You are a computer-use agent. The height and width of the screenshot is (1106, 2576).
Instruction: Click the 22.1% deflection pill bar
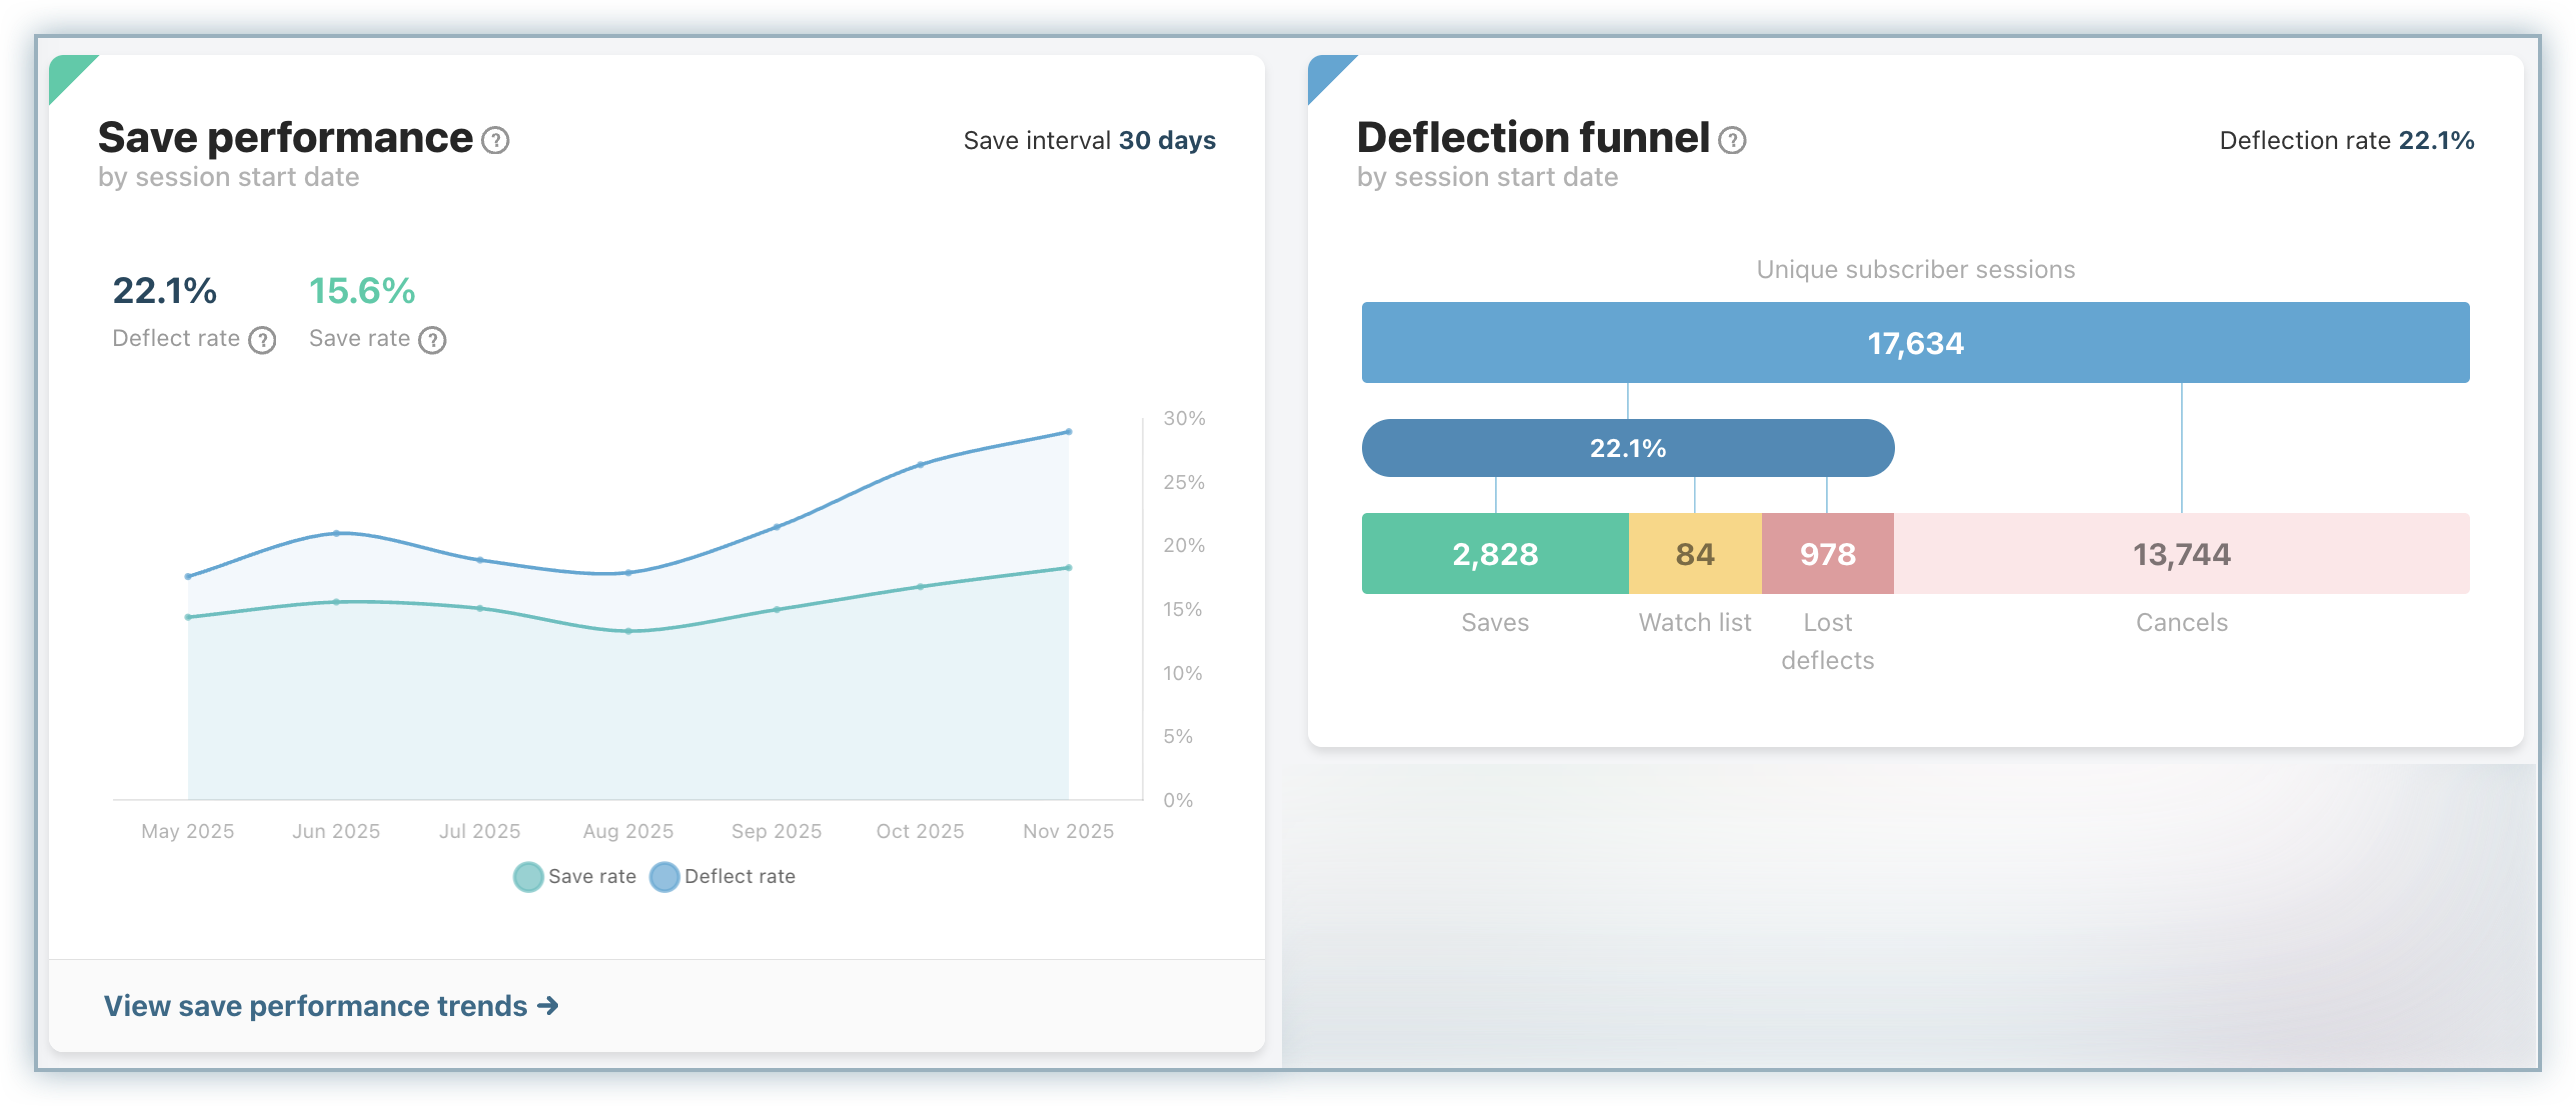click(x=1627, y=448)
